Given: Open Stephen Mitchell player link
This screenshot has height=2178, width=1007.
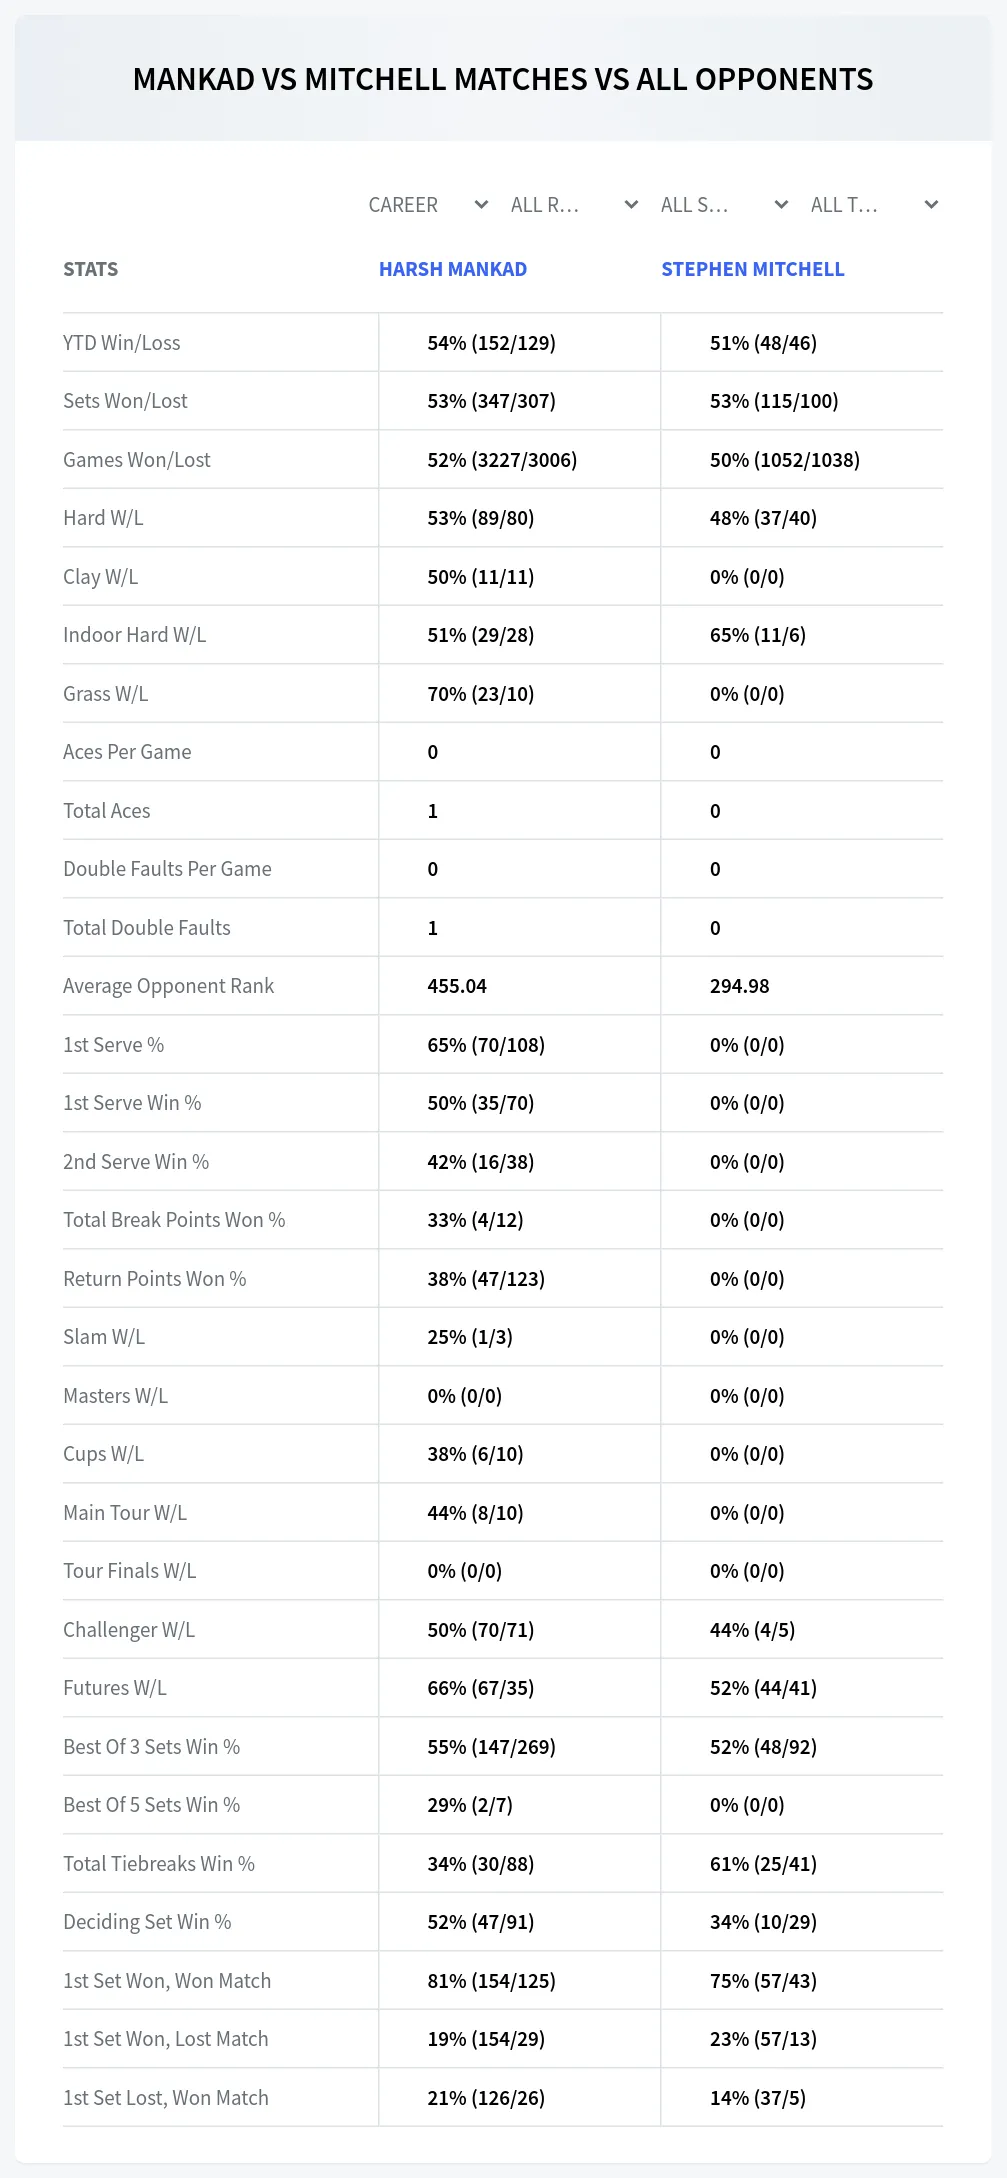Looking at the screenshot, I should click(753, 269).
